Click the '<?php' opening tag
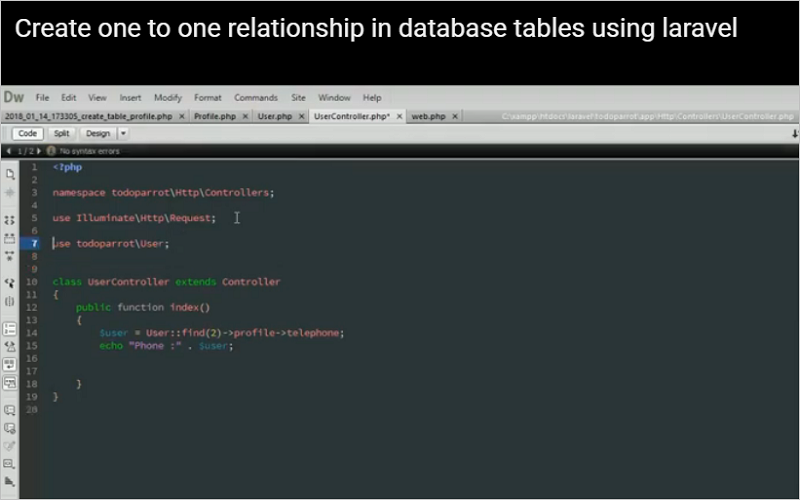 point(67,167)
